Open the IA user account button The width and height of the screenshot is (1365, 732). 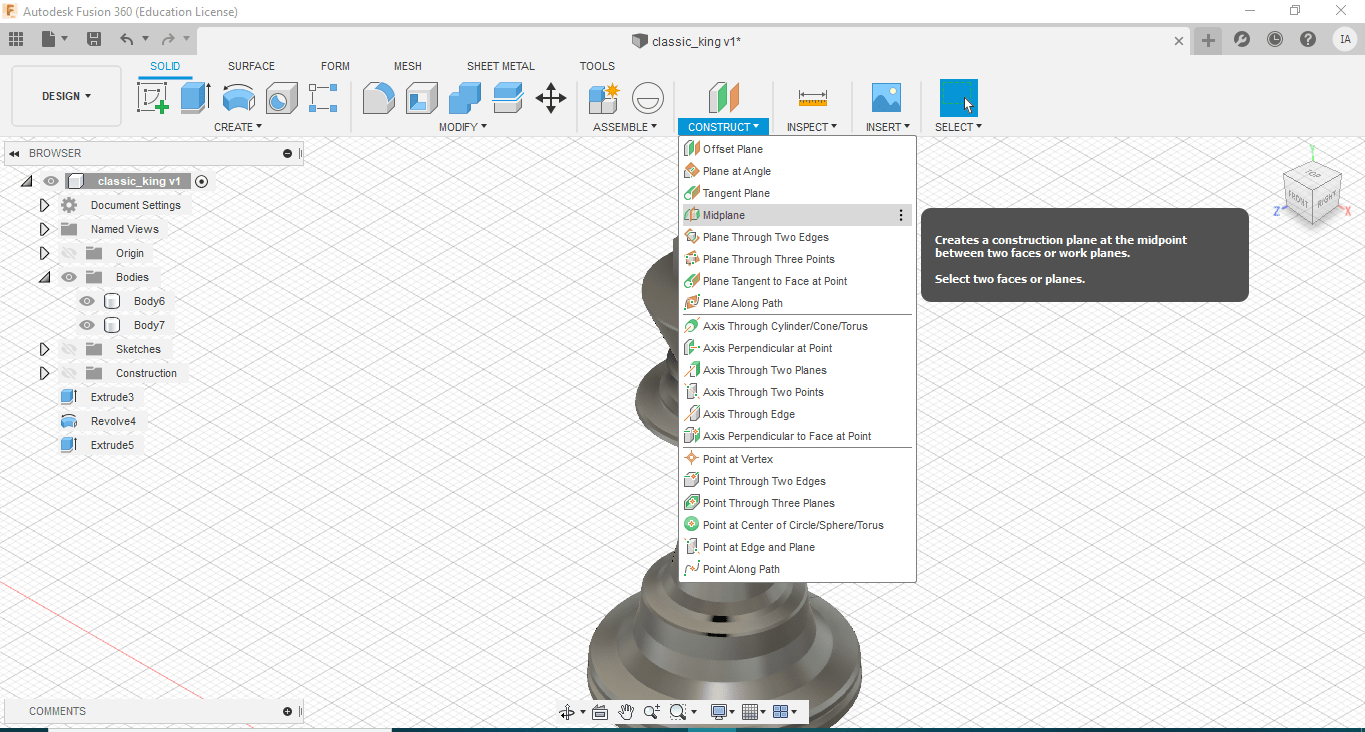[1345, 39]
